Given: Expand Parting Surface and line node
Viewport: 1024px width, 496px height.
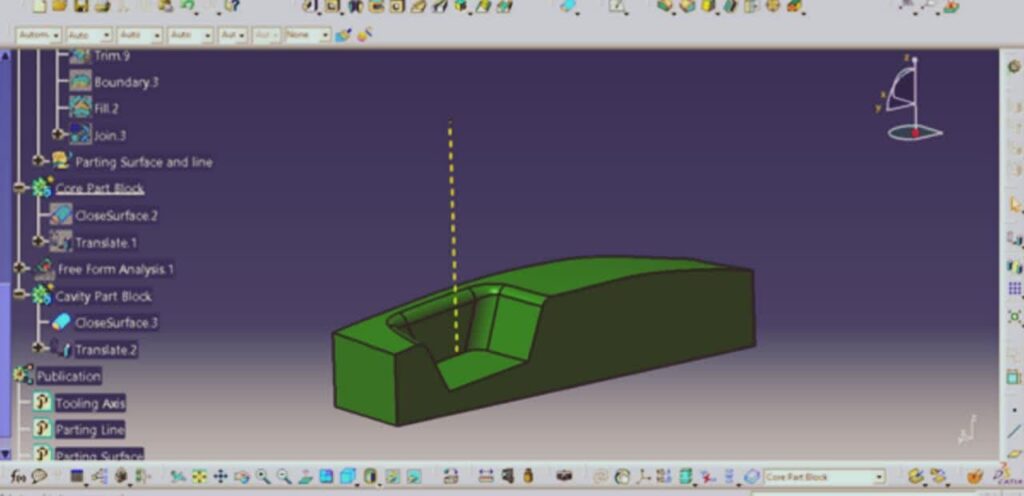Looking at the screenshot, I should pyautogui.click(x=39, y=161).
